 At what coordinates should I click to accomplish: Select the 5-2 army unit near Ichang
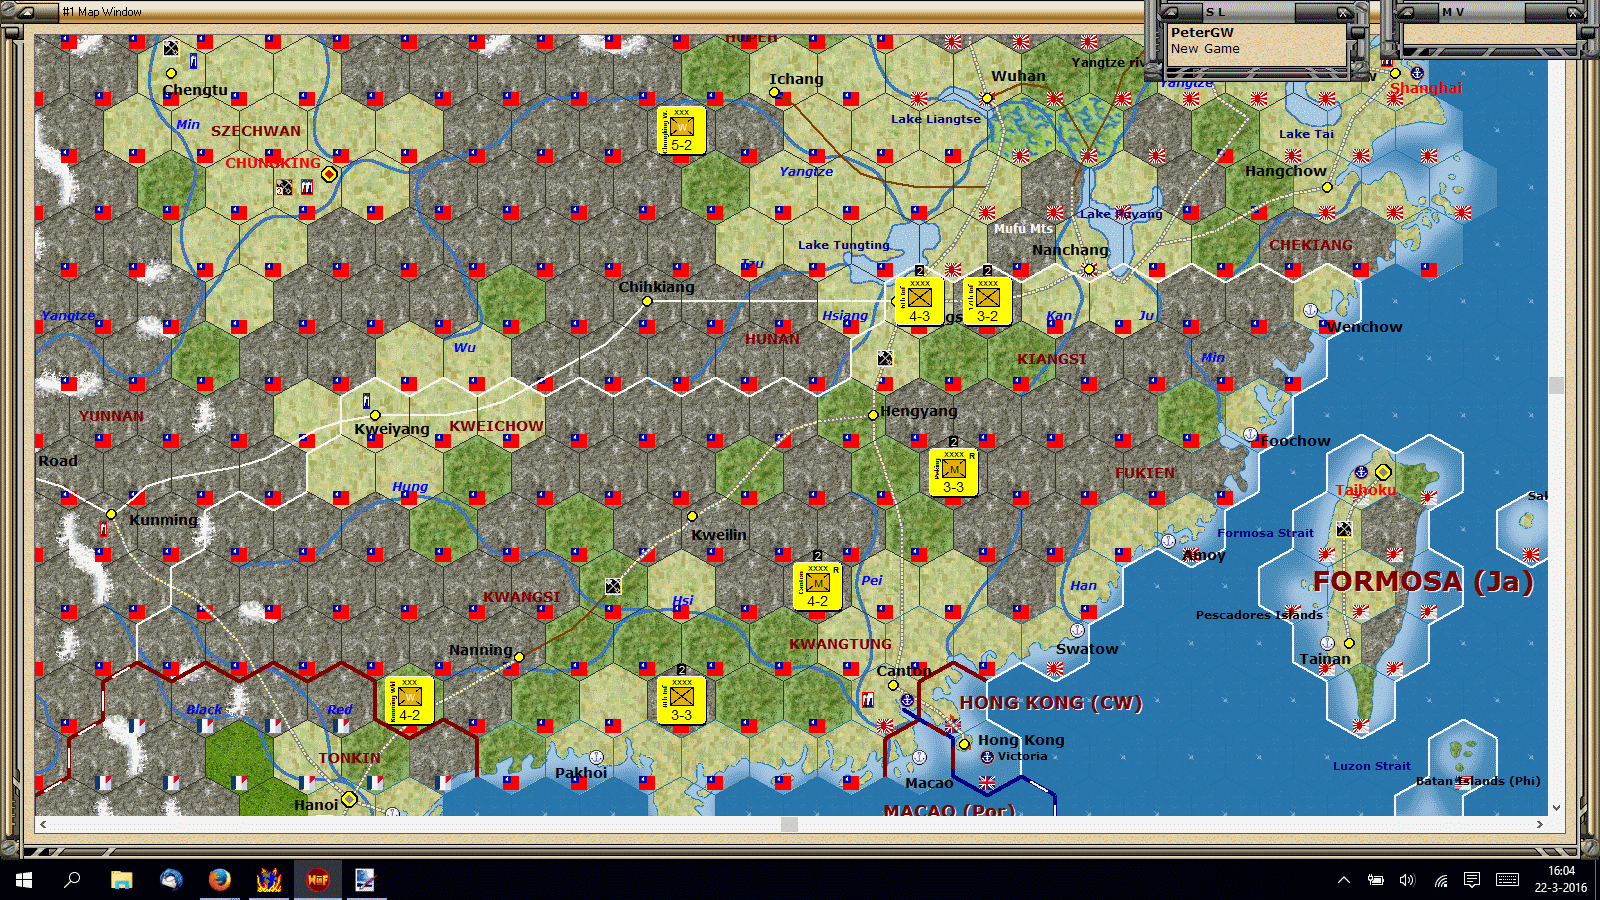tap(681, 130)
